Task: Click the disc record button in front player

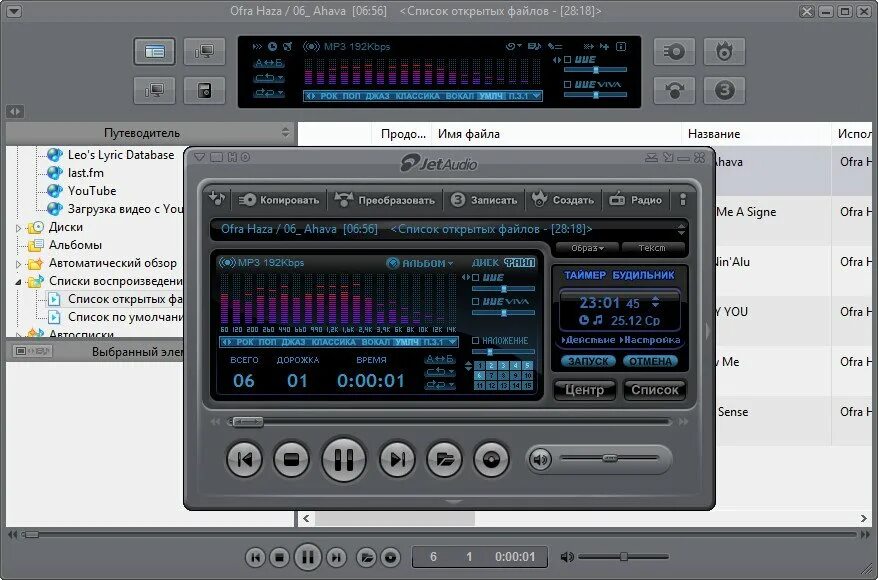Action: pos(491,460)
